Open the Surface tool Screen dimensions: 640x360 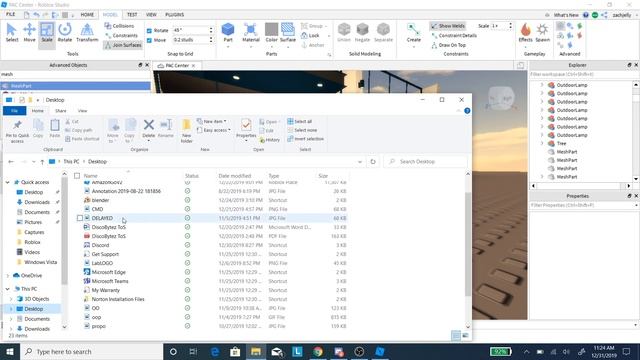point(288,33)
